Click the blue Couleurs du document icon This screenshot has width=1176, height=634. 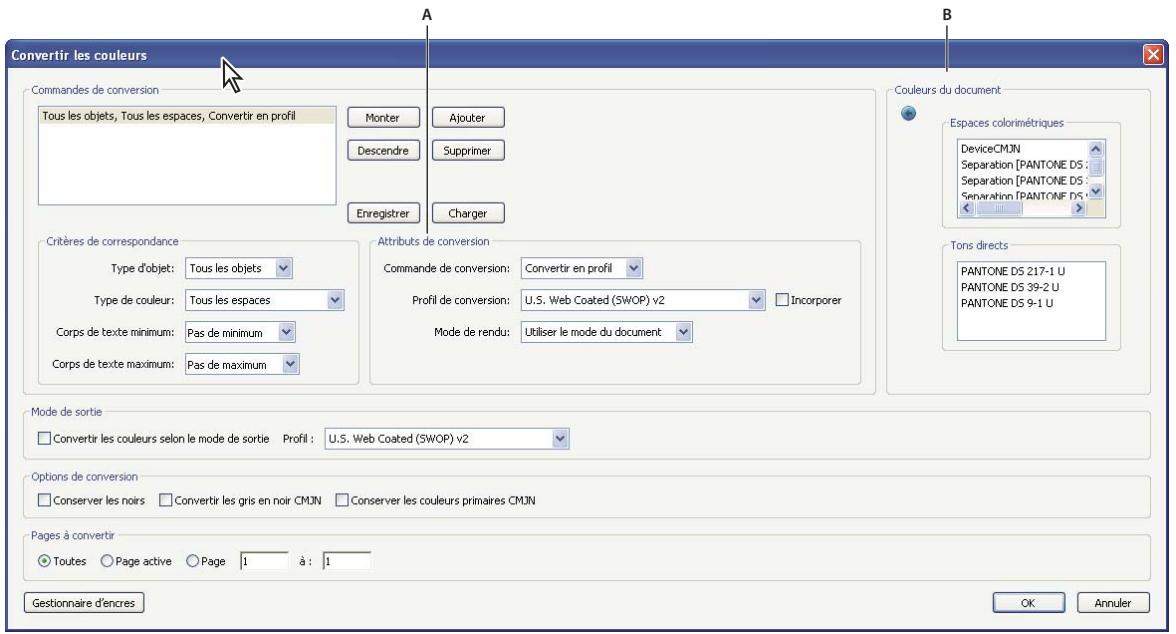click(x=908, y=114)
